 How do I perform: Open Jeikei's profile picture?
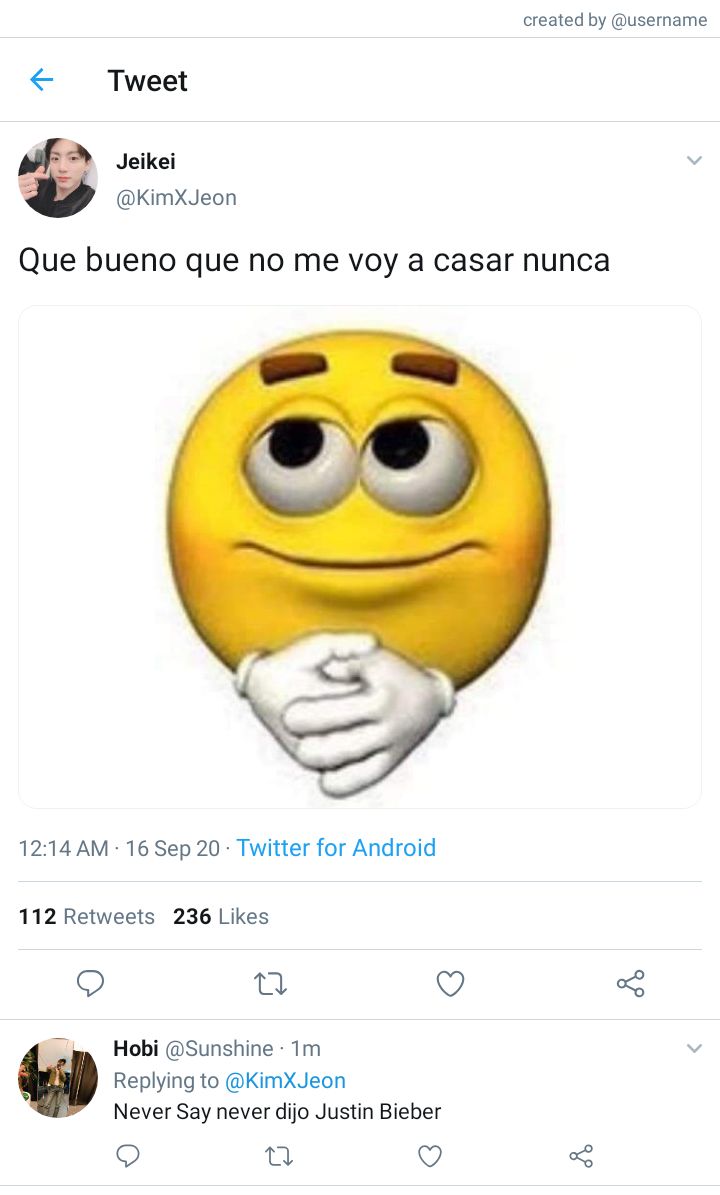tap(58, 178)
